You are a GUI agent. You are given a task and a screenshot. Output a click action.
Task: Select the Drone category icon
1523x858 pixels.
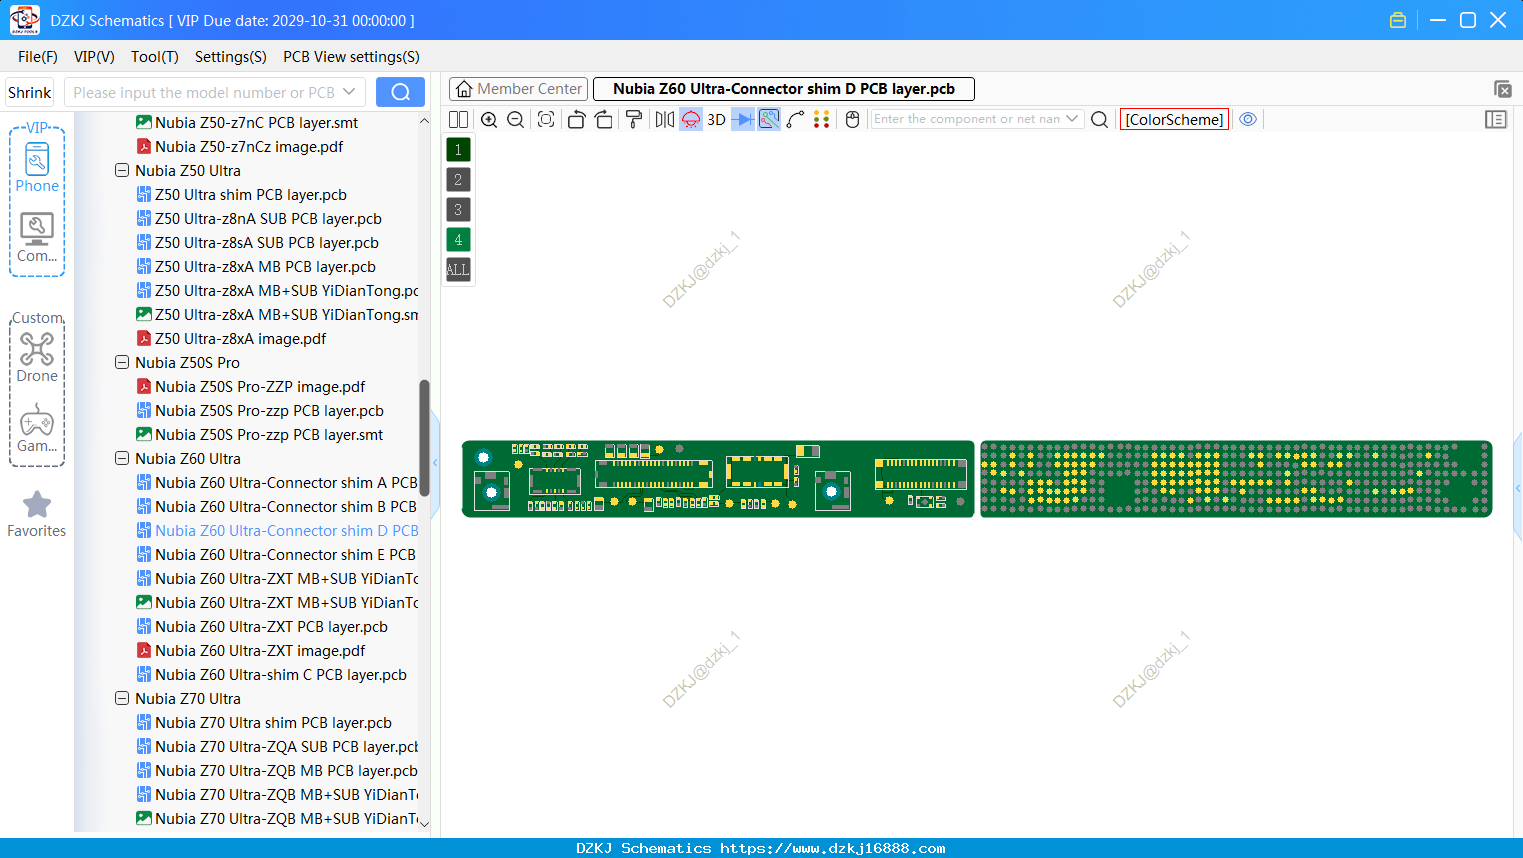tap(37, 357)
